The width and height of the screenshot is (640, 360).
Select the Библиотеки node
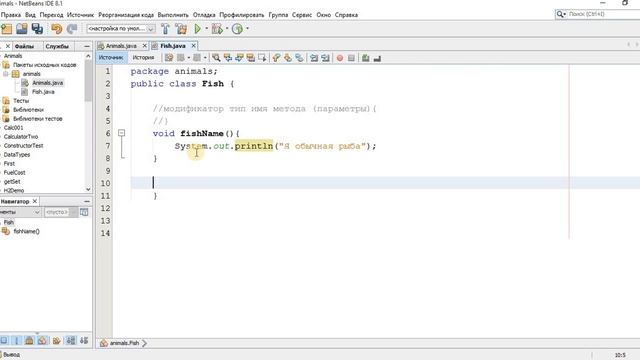pos(28,110)
